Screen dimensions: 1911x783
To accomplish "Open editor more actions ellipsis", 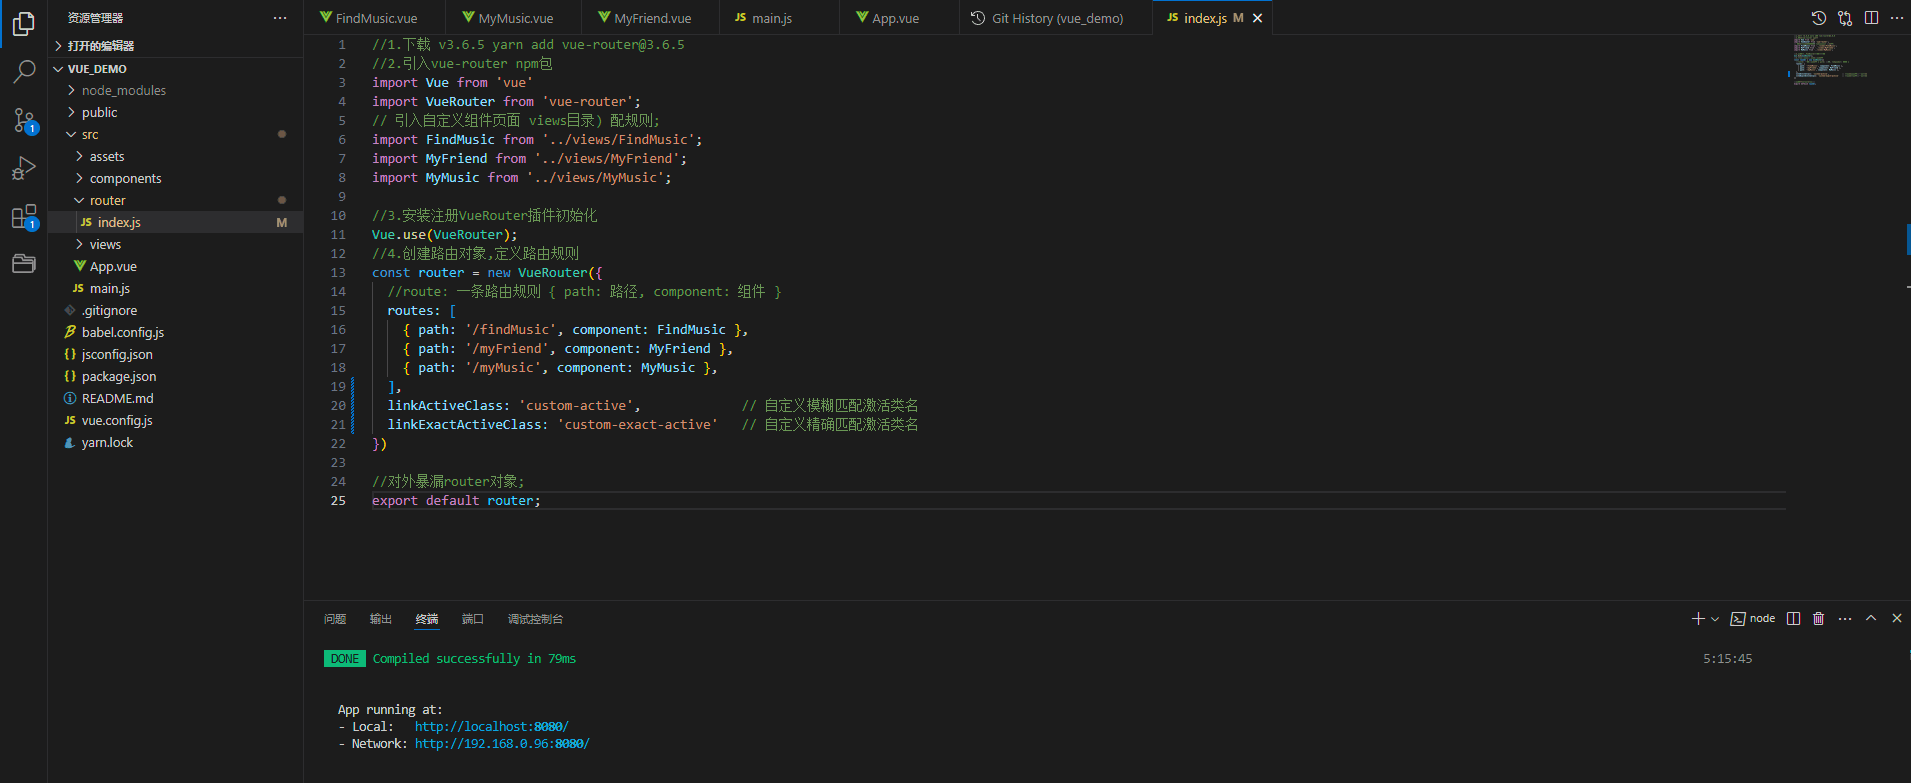I will coord(1897,18).
